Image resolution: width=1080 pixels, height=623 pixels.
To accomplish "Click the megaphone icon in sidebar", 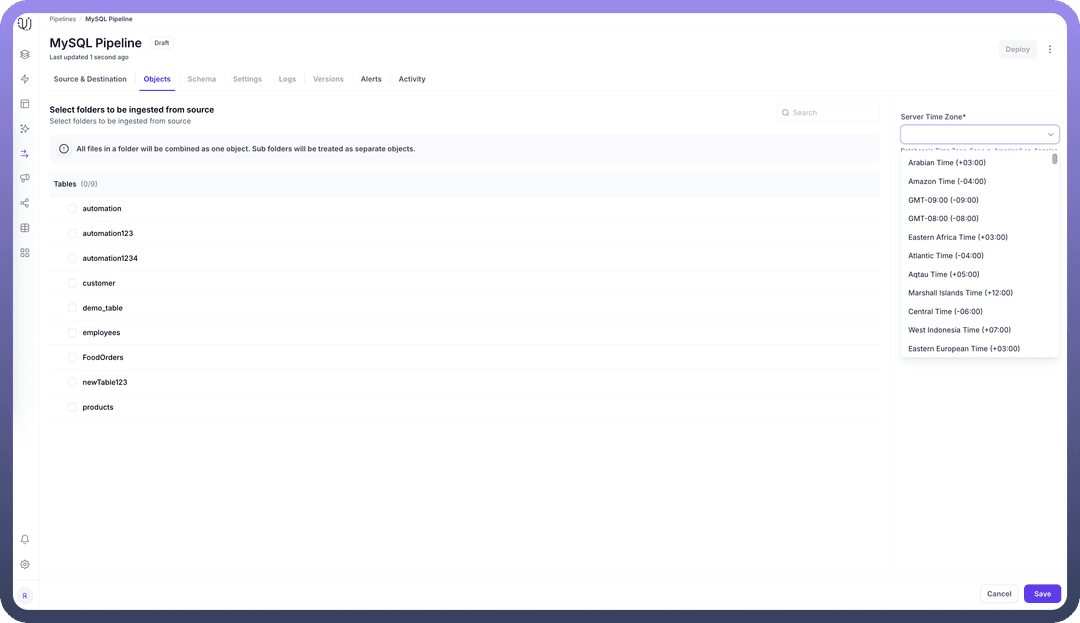I will click(x=25, y=178).
